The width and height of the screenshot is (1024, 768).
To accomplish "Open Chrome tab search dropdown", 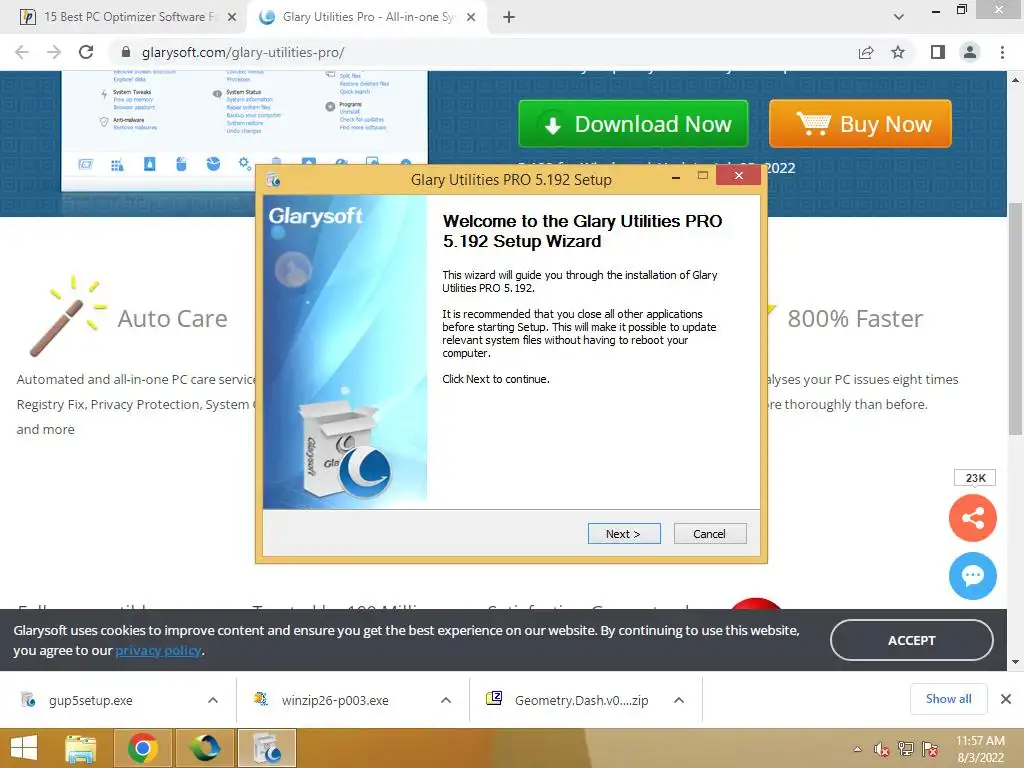I will pos(899,17).
